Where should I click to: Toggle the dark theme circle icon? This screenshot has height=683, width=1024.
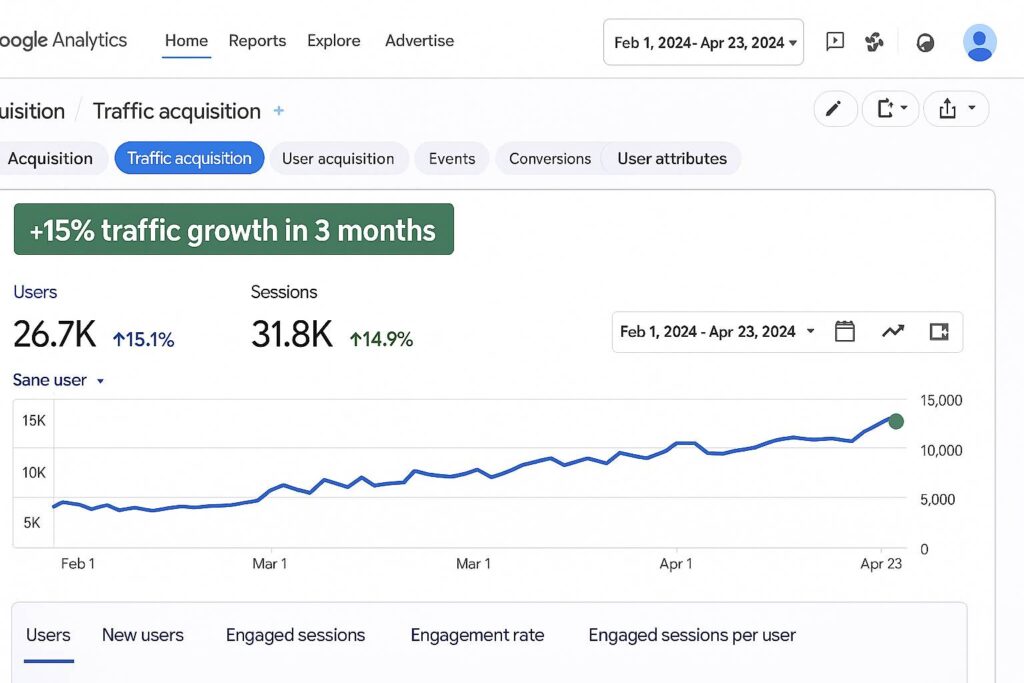click(x=925, y=43)
